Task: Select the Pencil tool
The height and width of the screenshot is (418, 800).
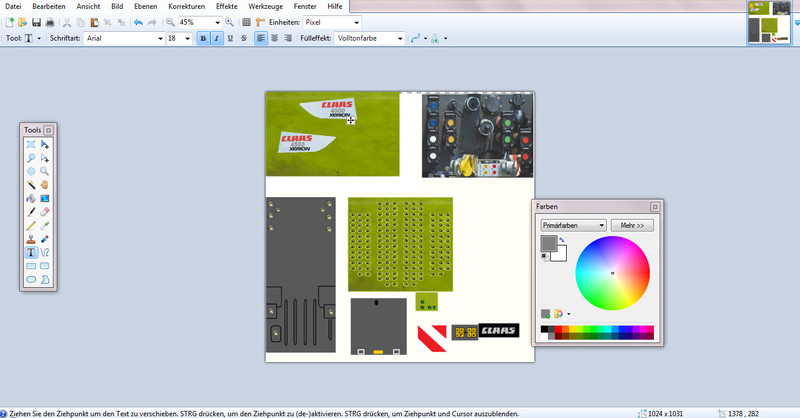Action: pyautogui.click(x=31, y=225)
